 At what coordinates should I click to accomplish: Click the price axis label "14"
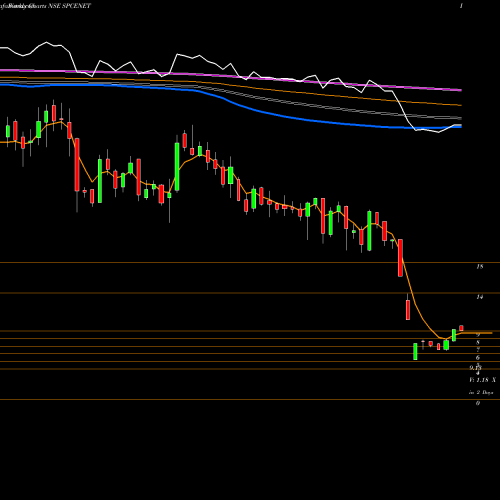[480, 297]
